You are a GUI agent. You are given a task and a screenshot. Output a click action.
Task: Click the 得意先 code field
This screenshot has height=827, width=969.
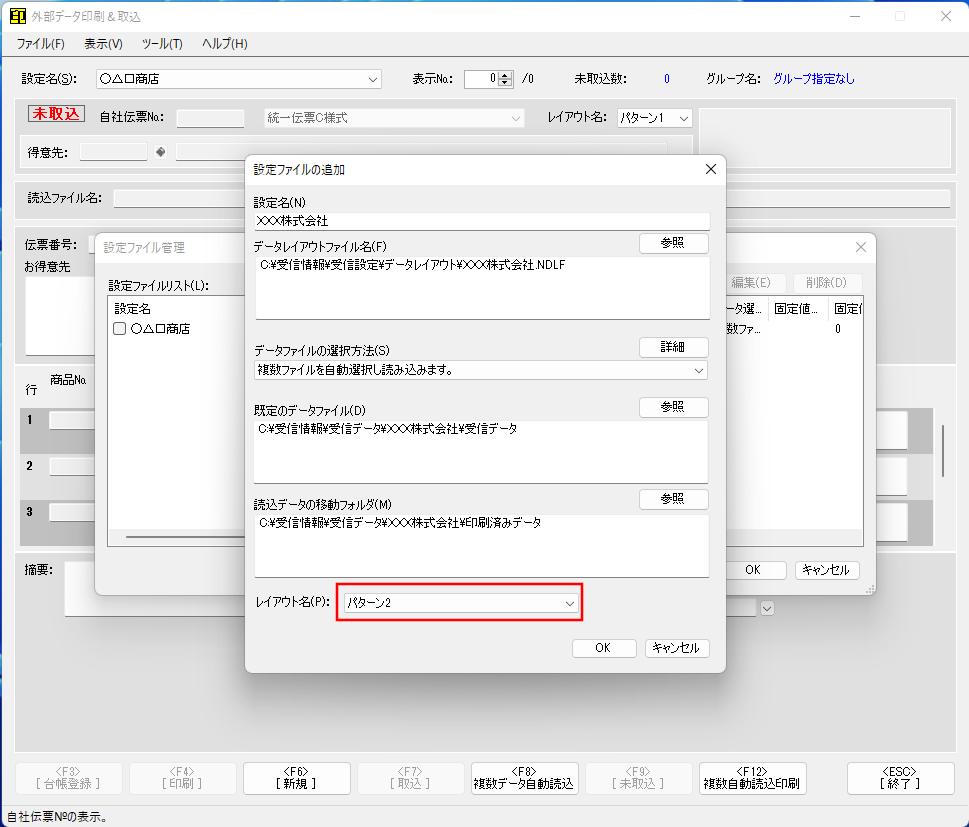pyautogui.click(x=114, y=152)
